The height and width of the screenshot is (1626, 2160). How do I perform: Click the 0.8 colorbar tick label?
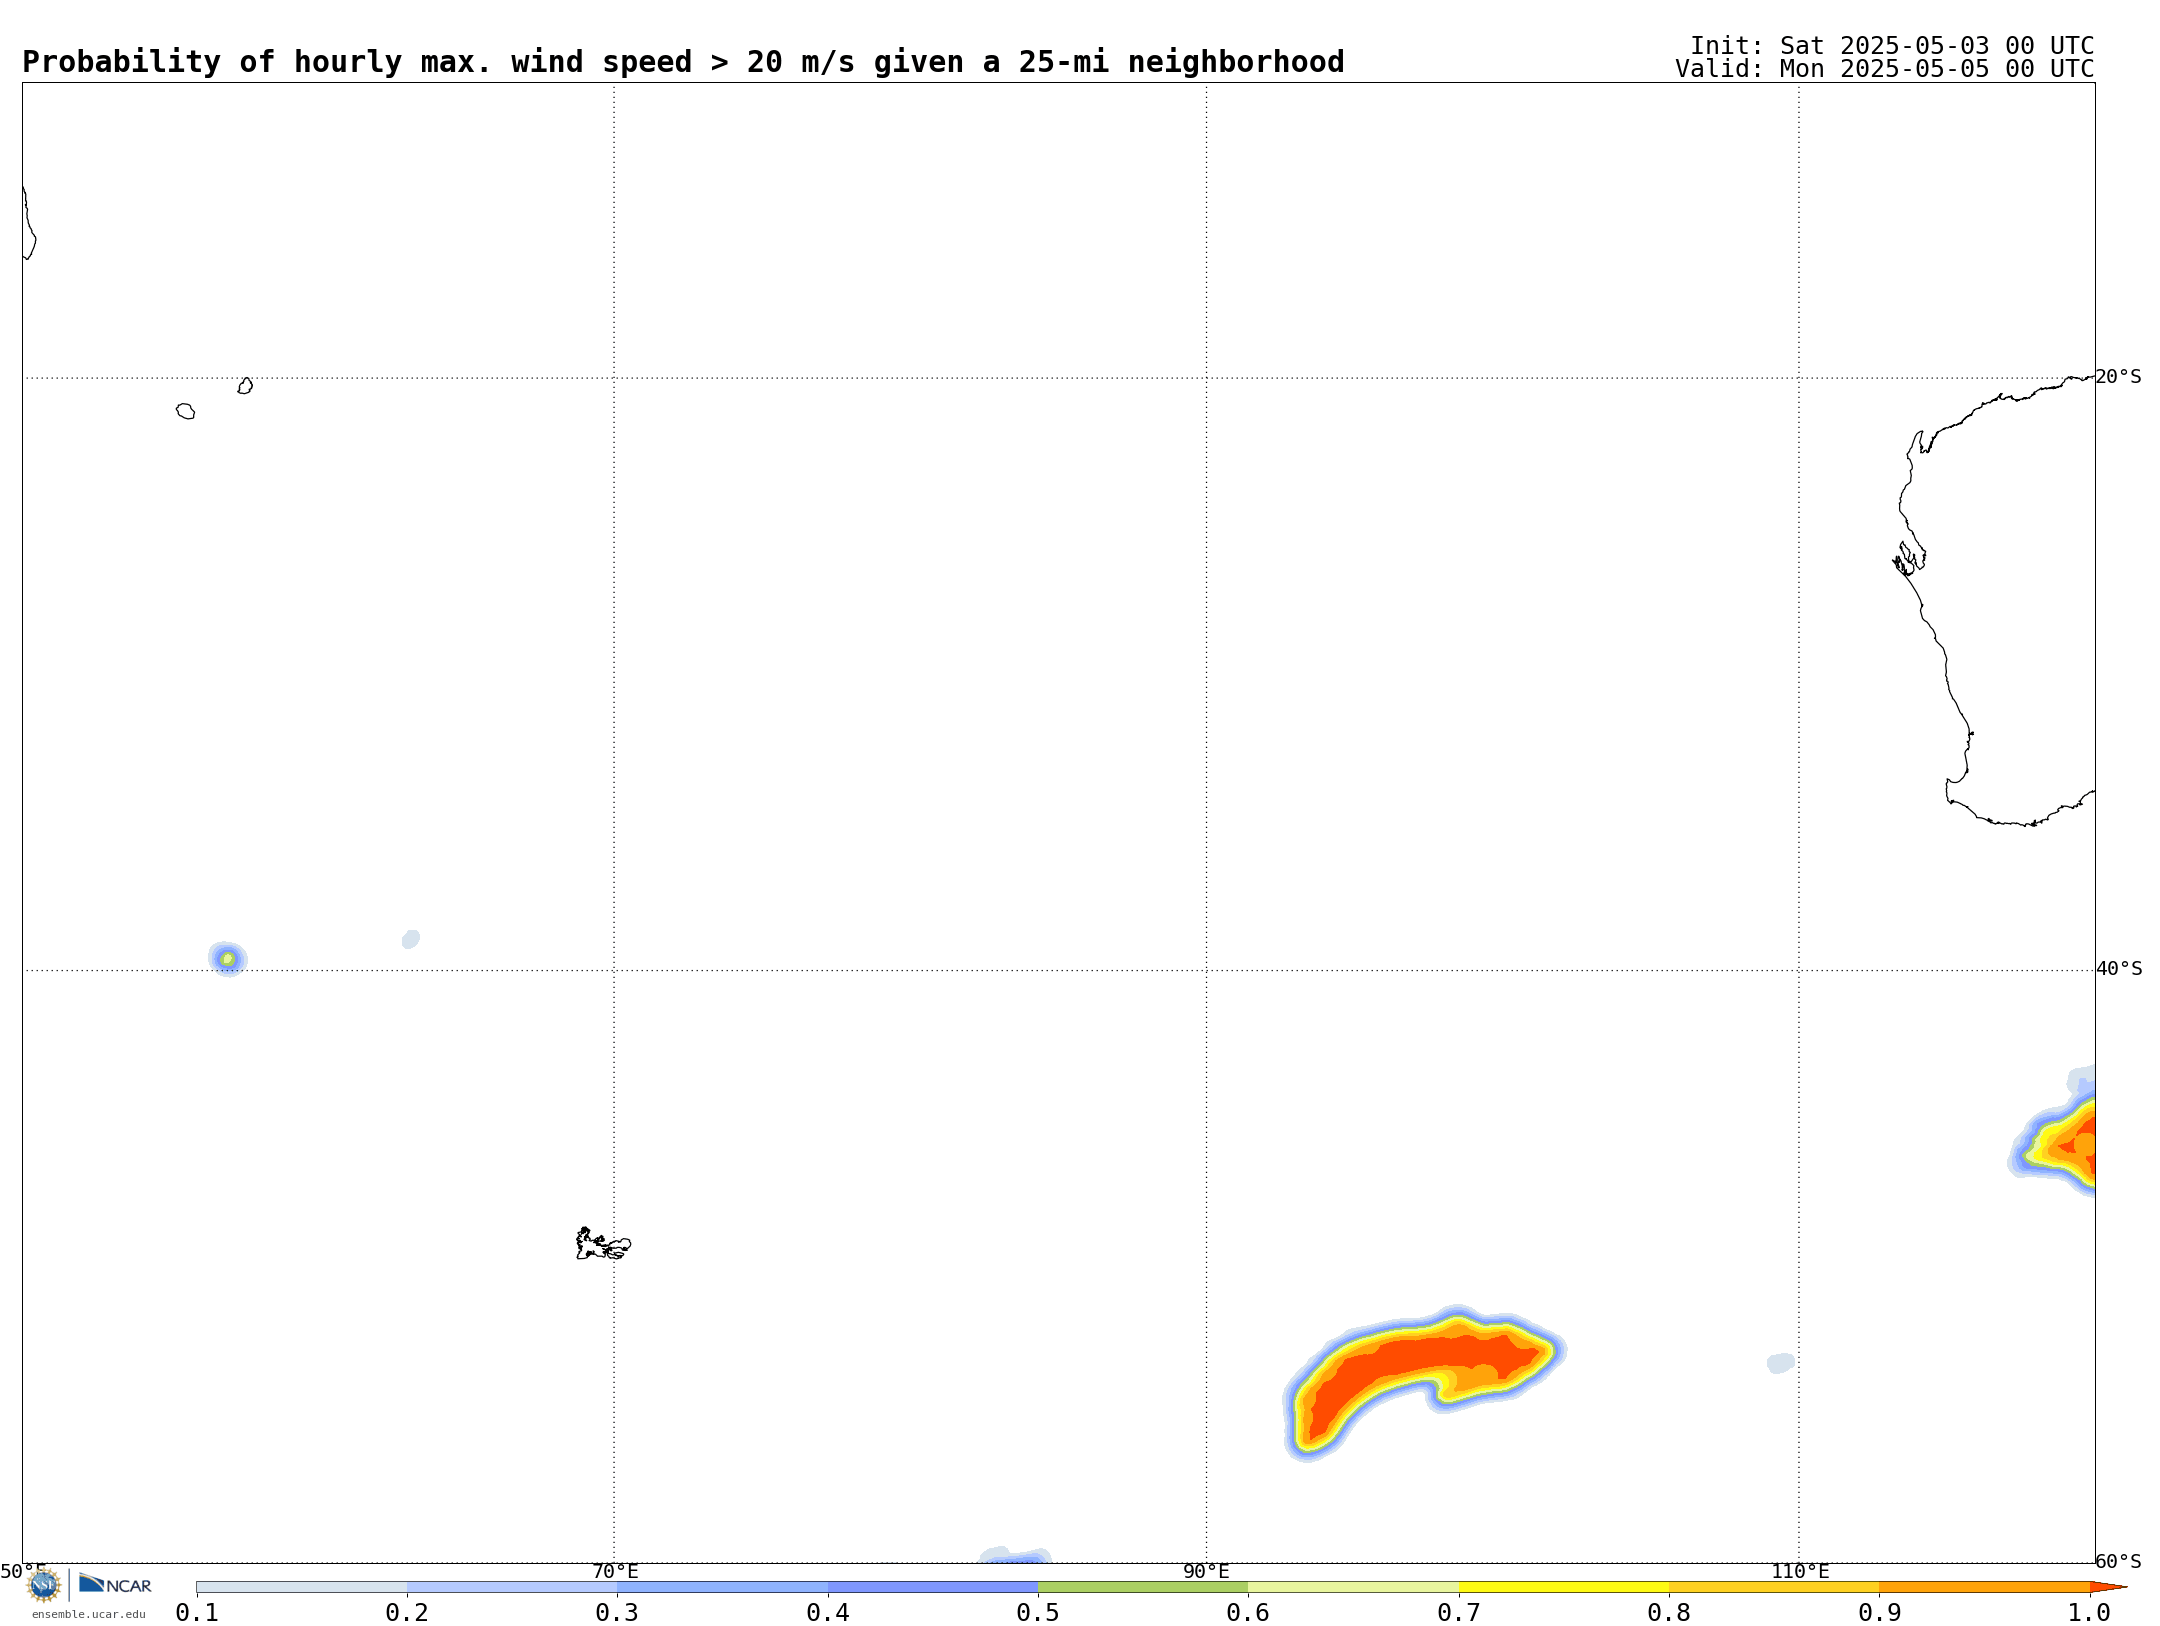[x=1669, y=1613]
